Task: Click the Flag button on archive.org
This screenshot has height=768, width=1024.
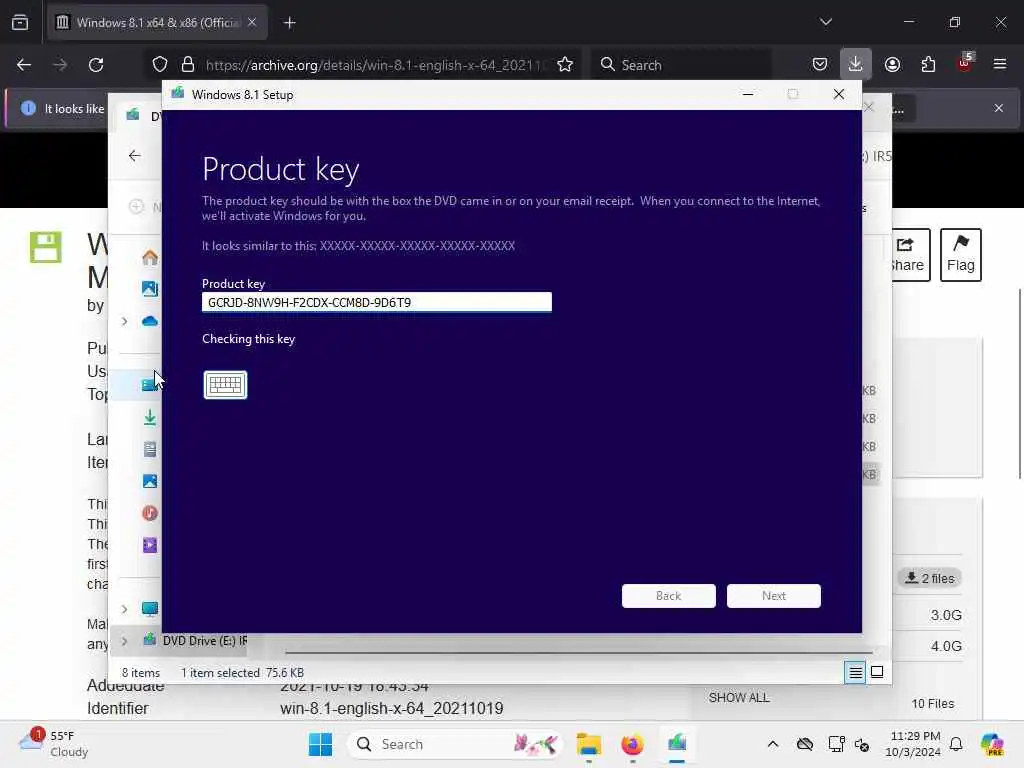Action: pyautogui.click(x=960, y=255)
